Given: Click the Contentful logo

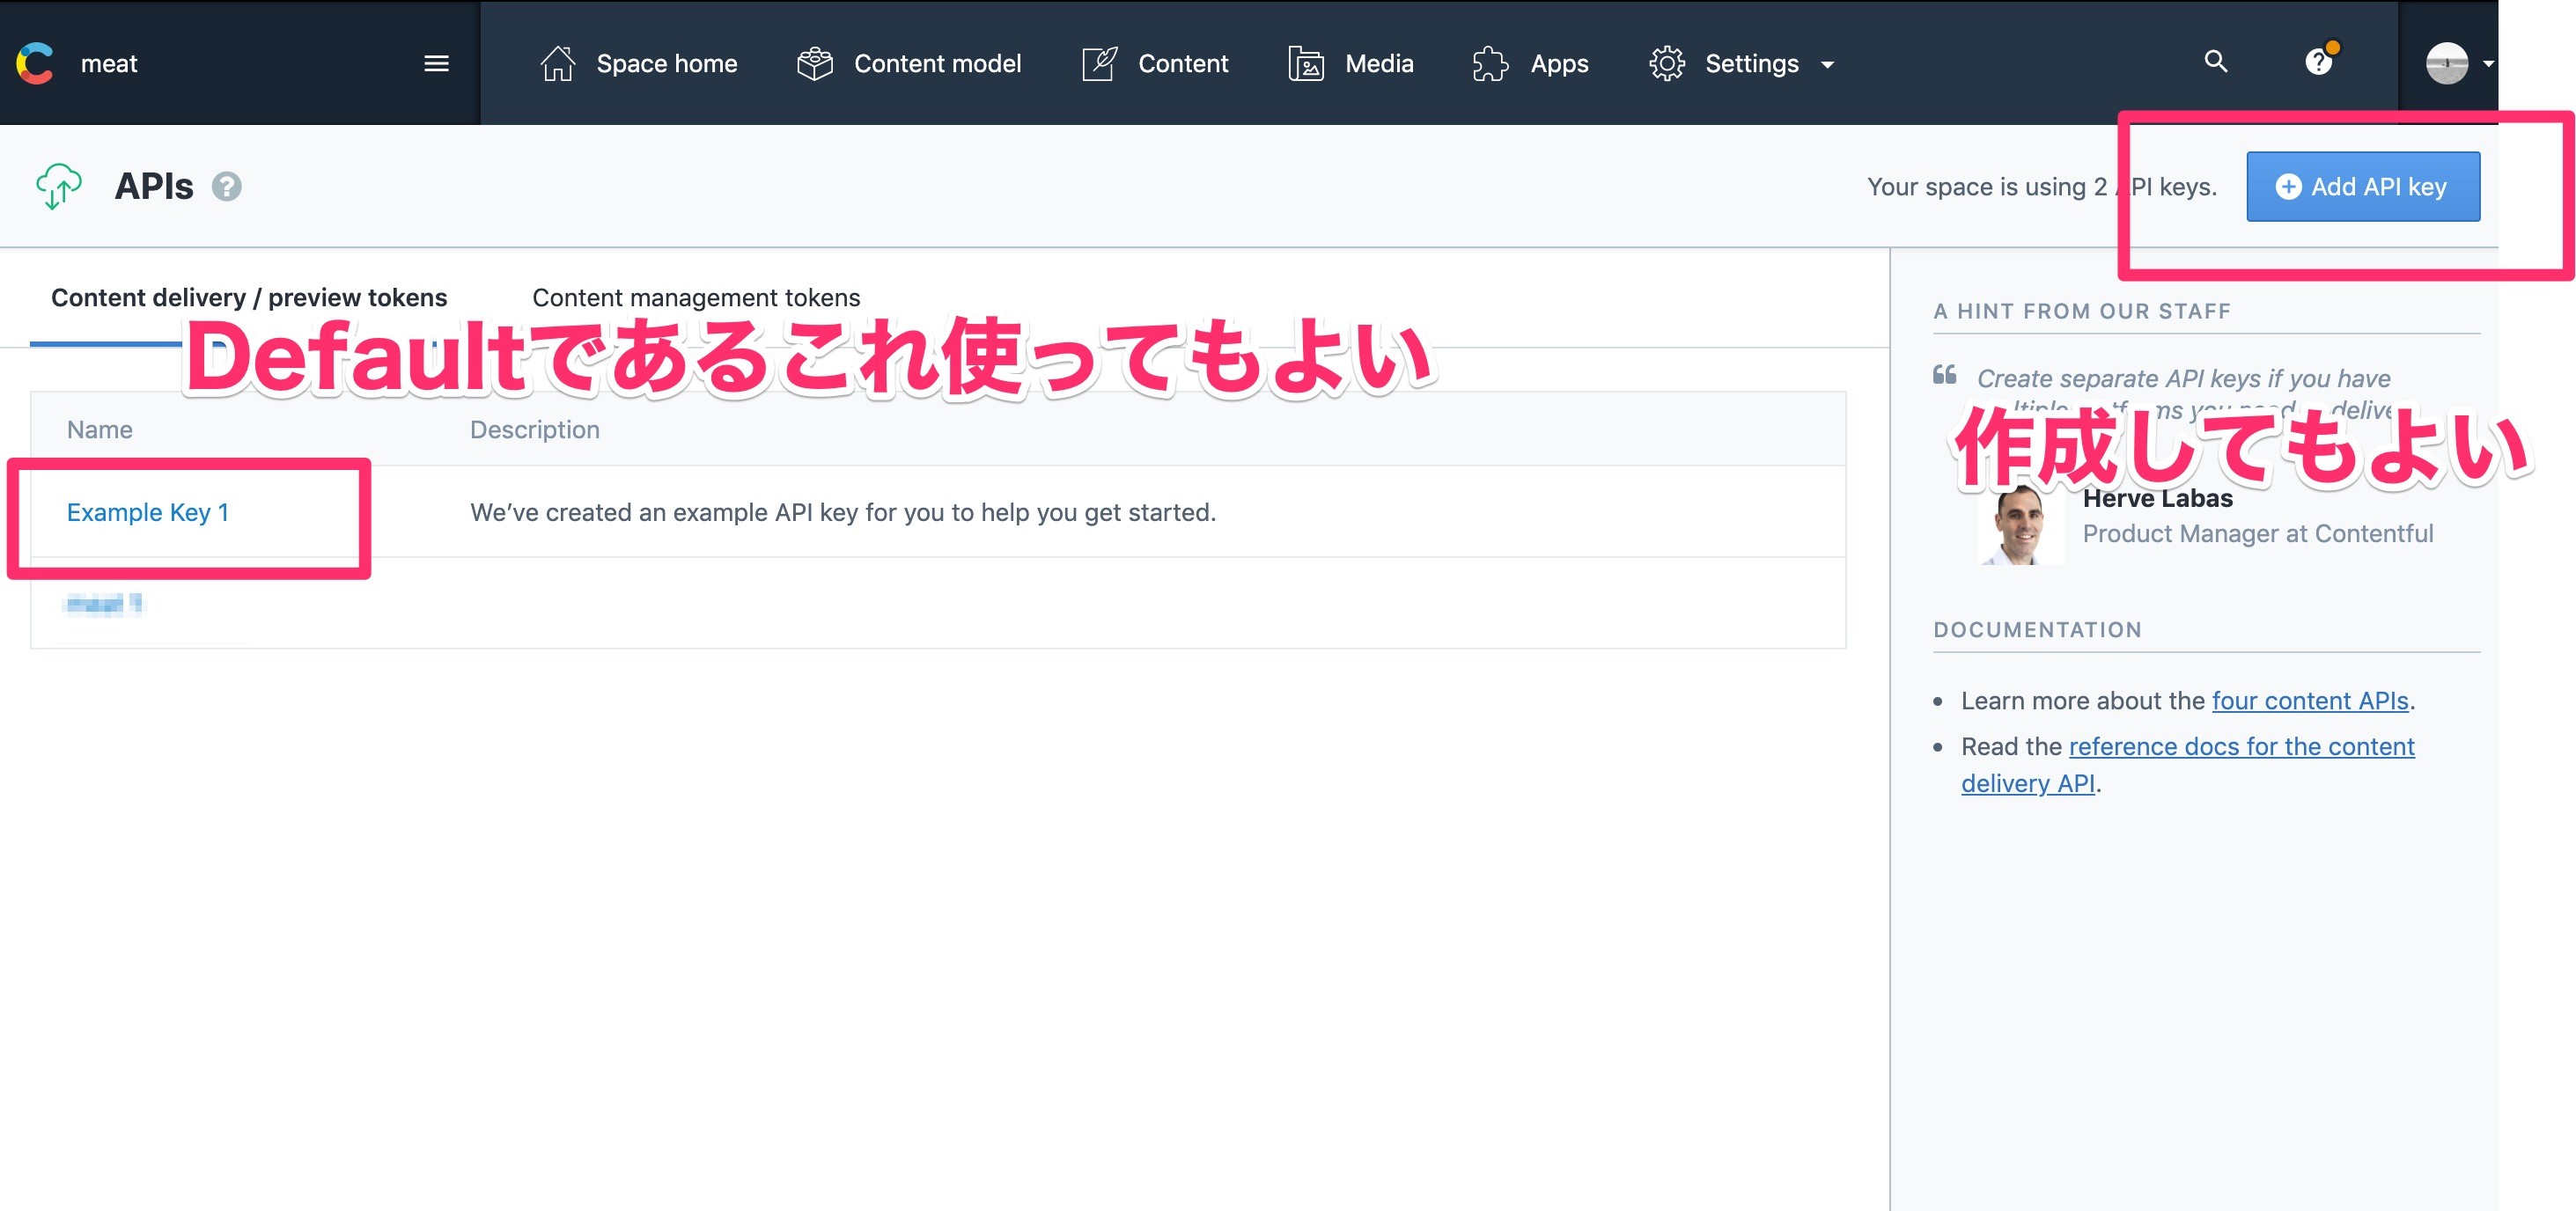Looking at the screenshot, I should pyautogui.click(x=35, y=62).
